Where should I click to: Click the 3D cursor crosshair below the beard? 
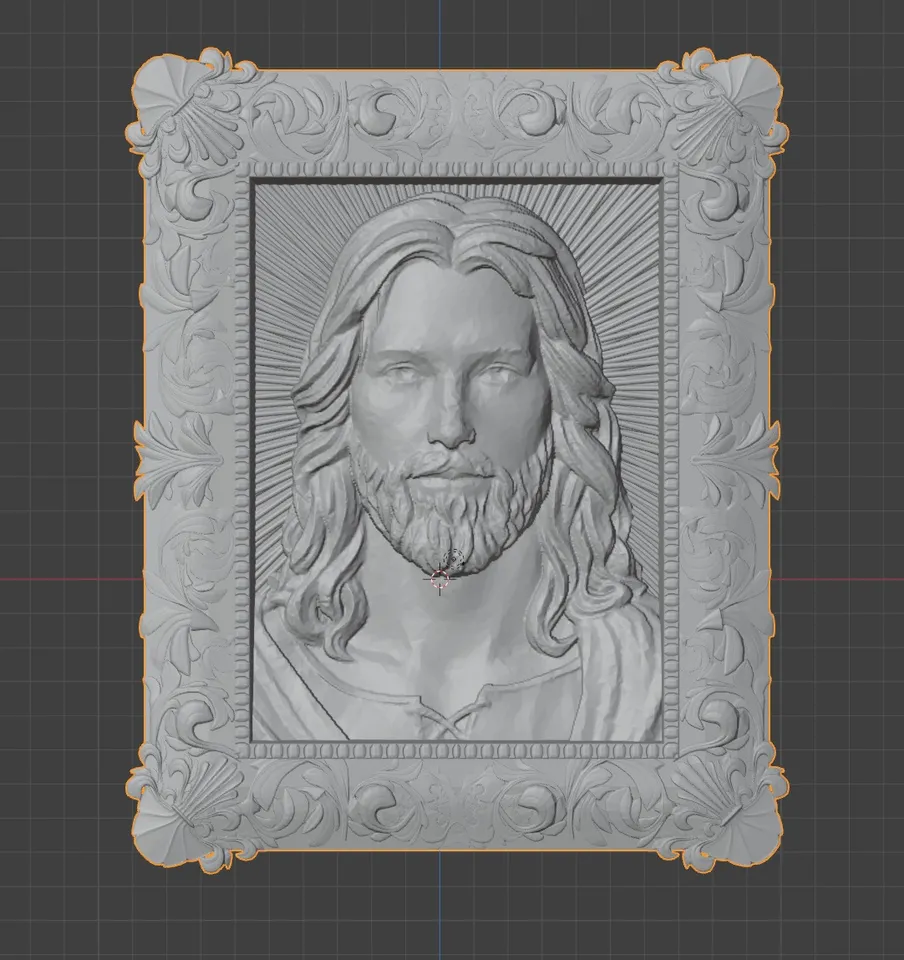tap(440, 579)
